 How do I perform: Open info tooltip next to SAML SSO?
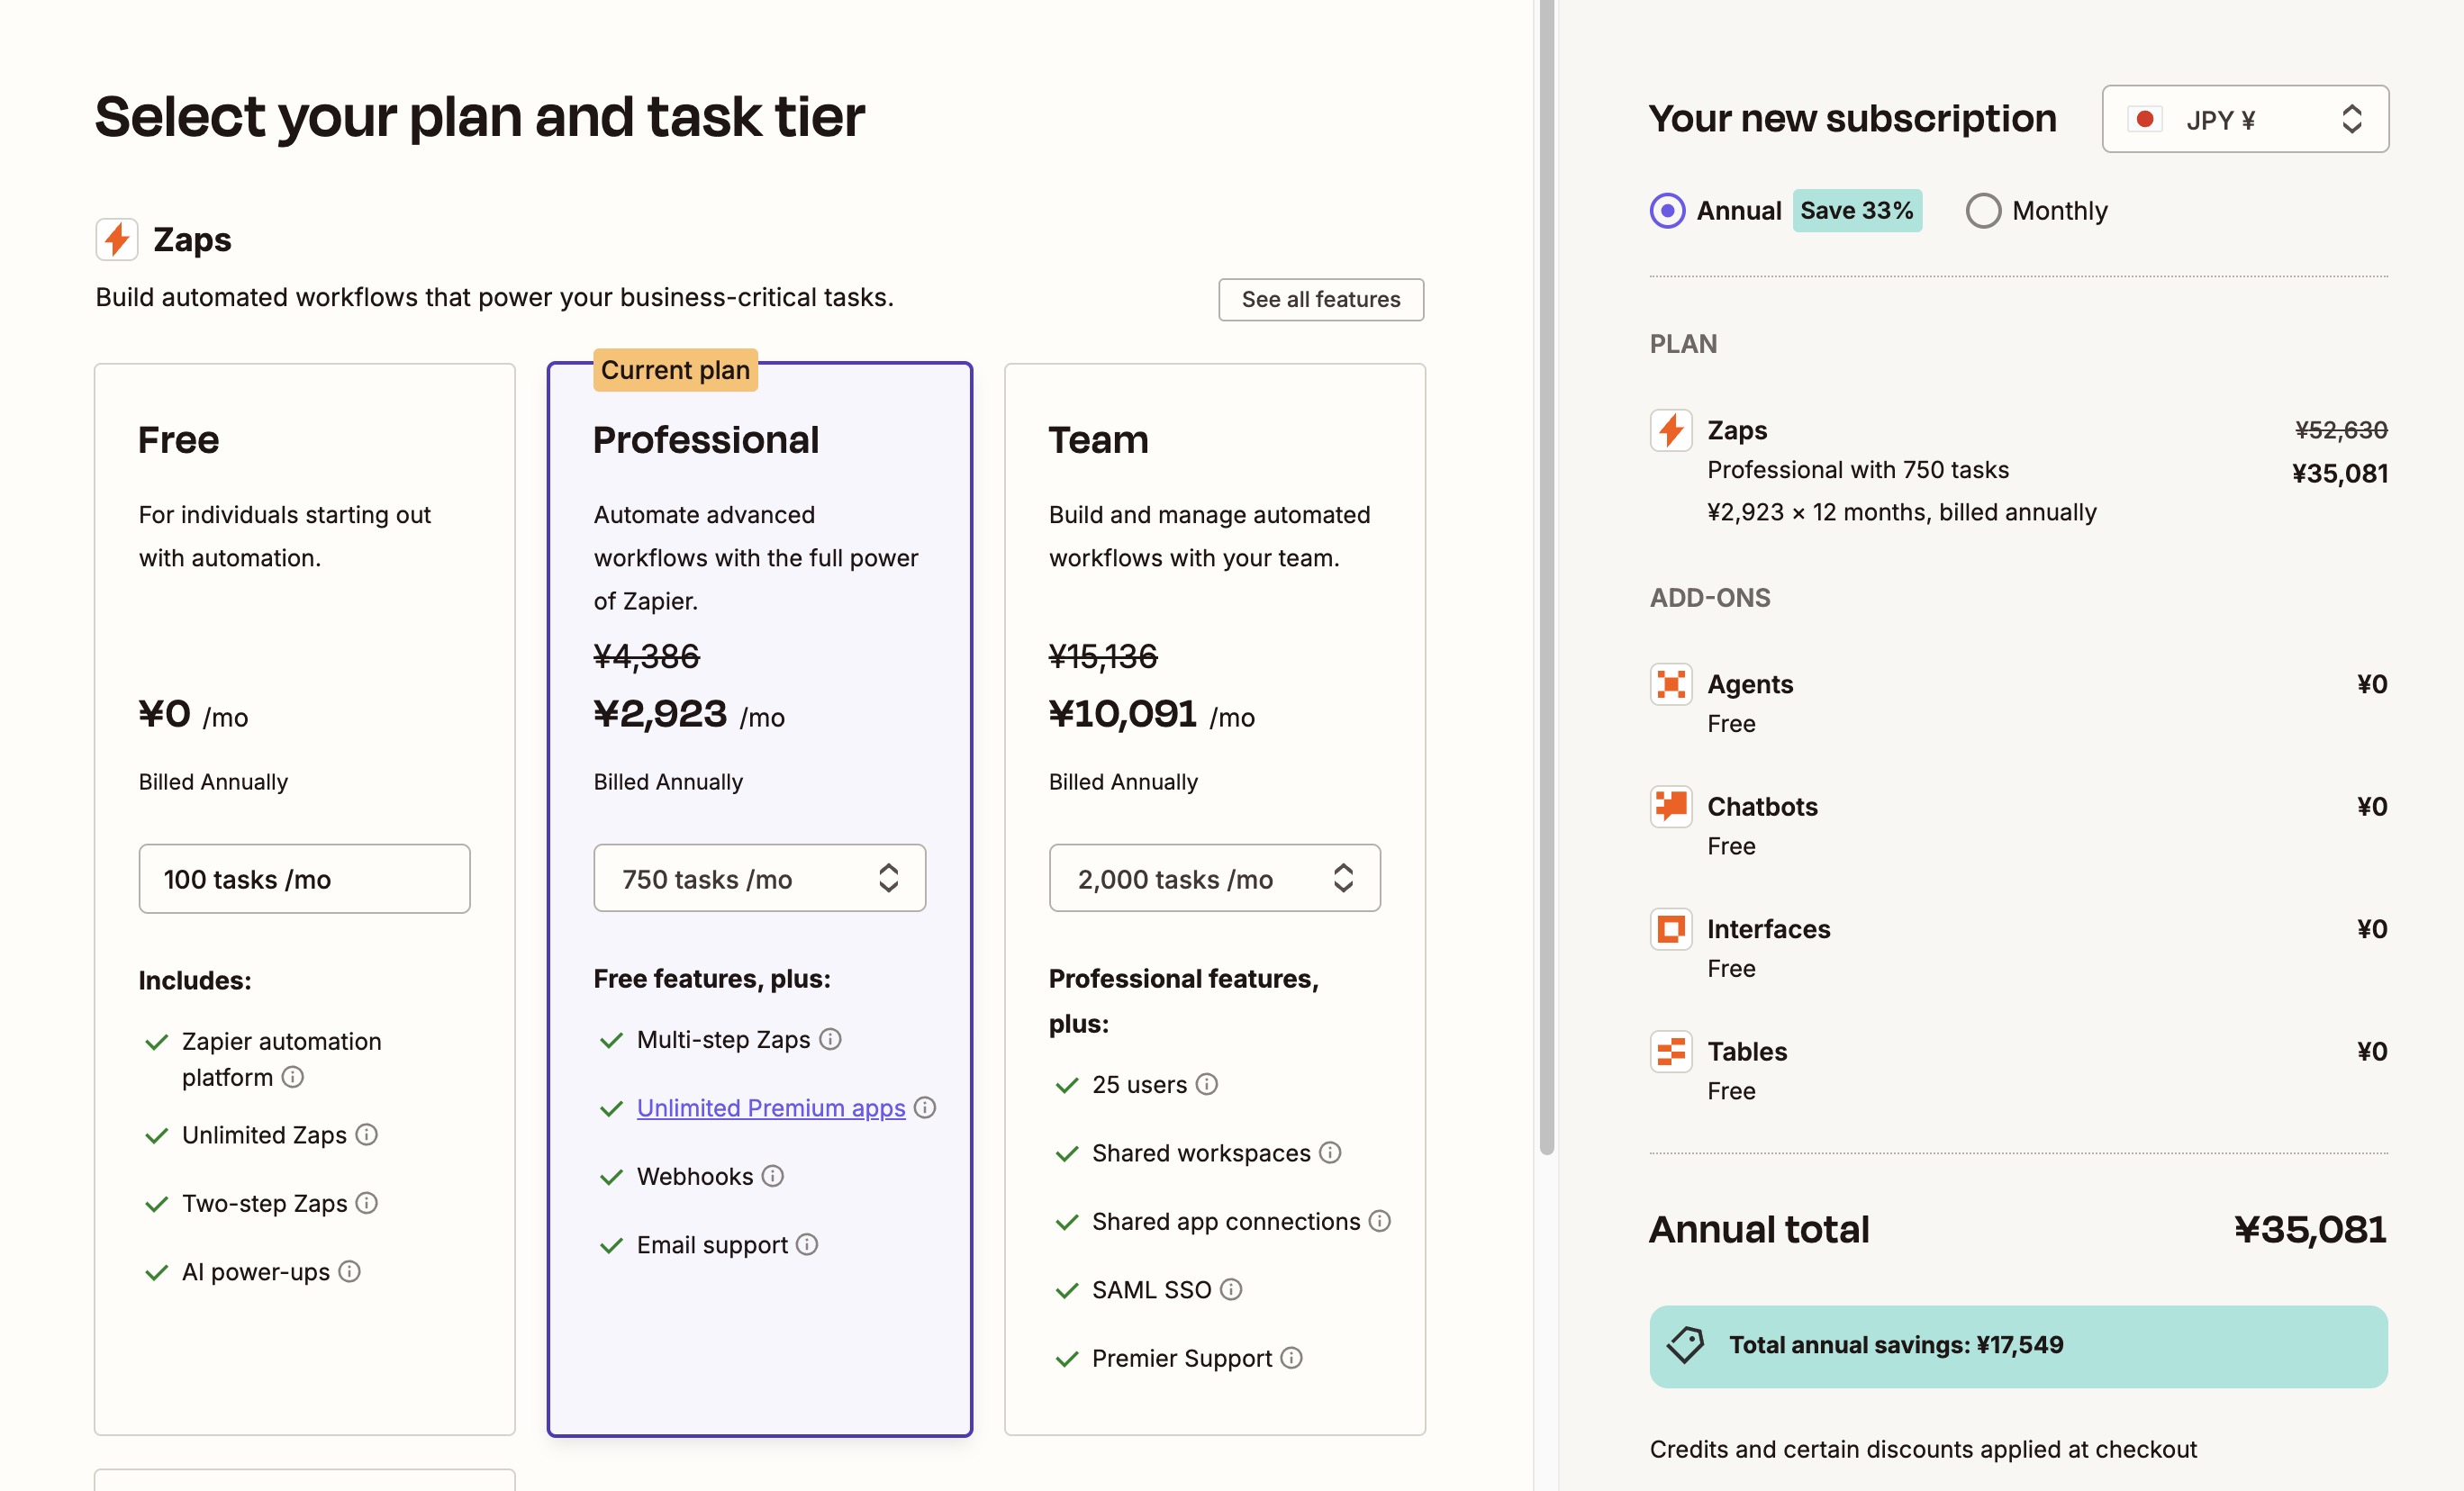click(x=1231, y=1290)
